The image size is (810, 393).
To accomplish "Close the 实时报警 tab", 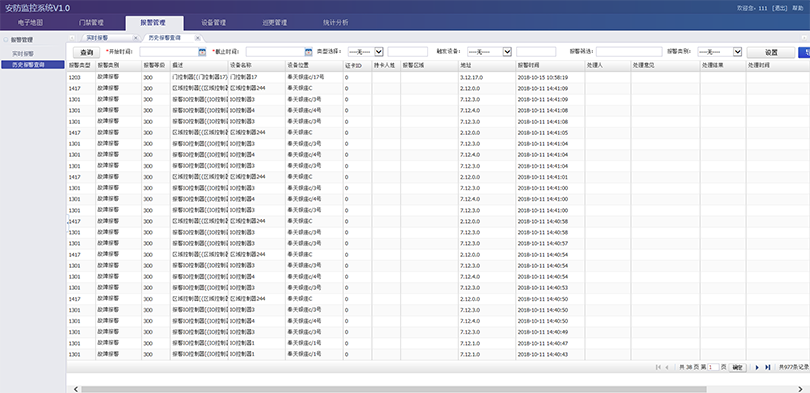I will pos(135,38).
